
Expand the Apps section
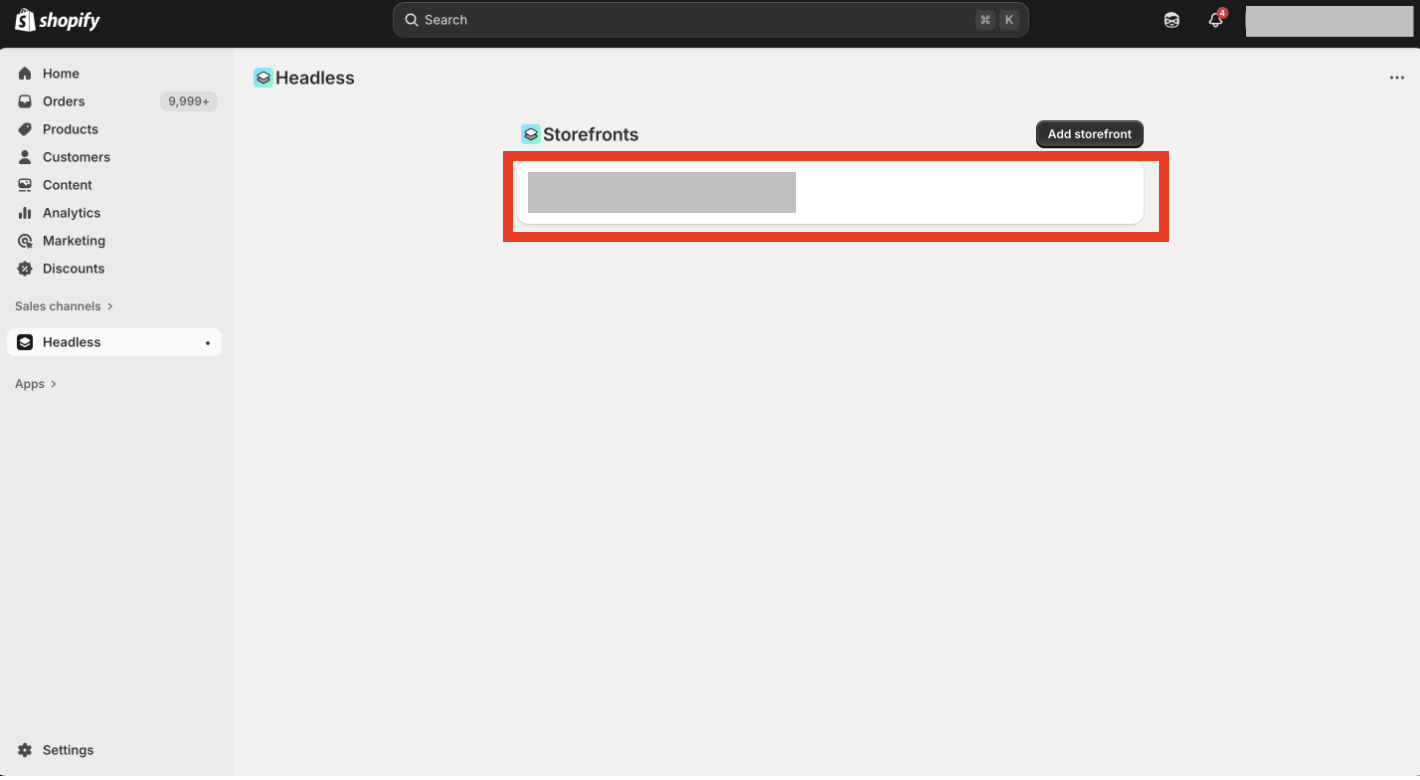[36, 385]
